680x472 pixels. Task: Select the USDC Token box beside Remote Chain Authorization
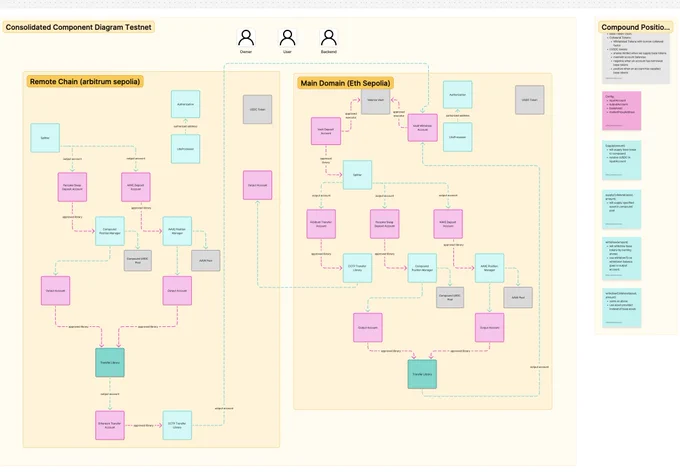(x=258, y=109)
